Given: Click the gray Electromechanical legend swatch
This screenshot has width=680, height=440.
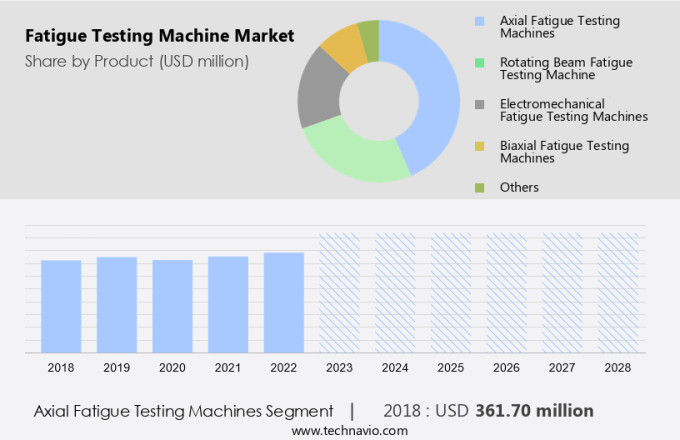Looking at the screenshot, I should point(480,104).
